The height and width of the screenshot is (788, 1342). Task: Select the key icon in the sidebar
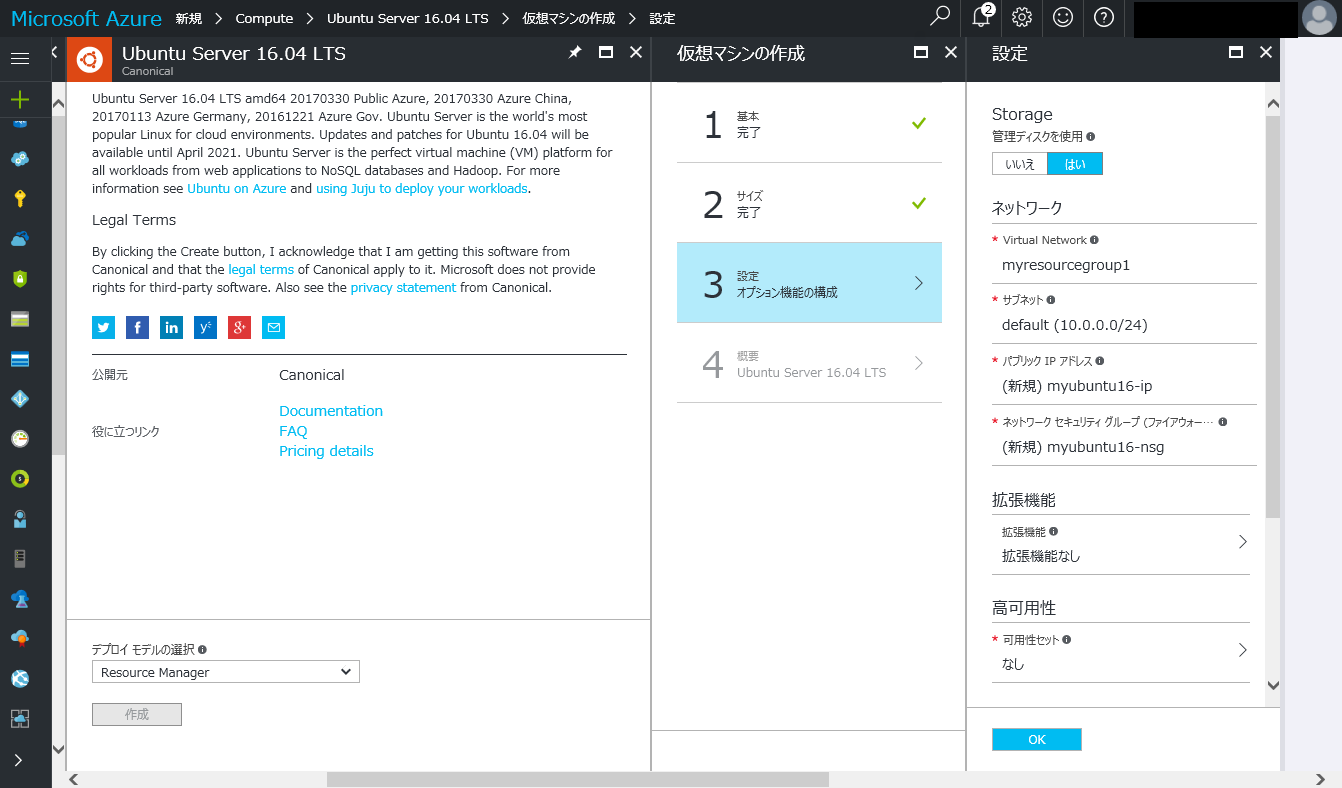(20, 199)
